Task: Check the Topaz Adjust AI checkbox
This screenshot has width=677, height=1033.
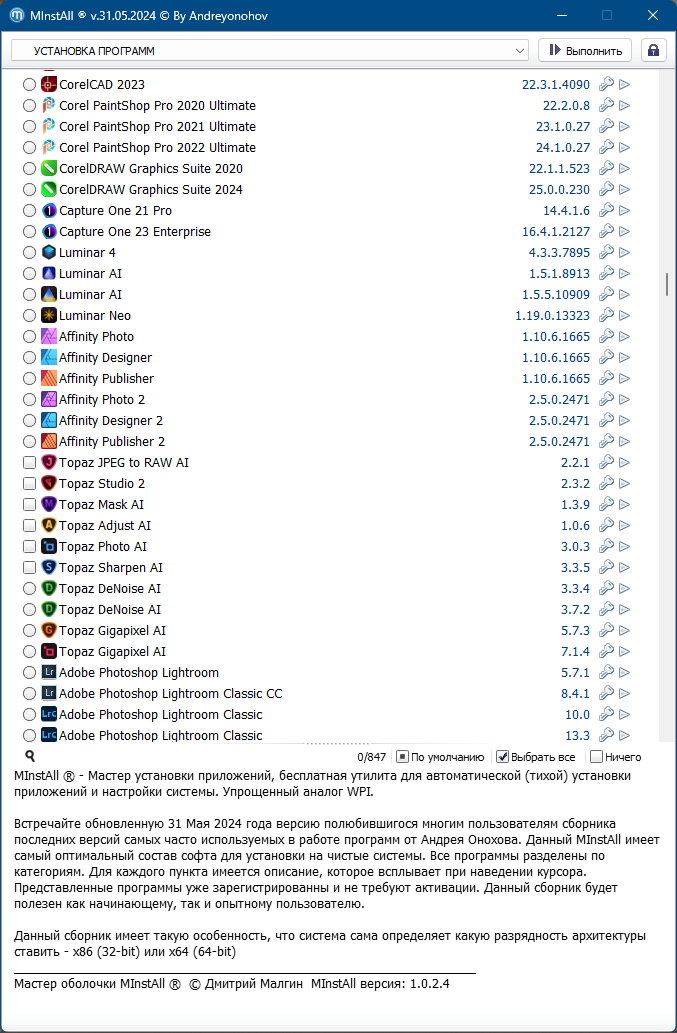Action: point(29,526)
